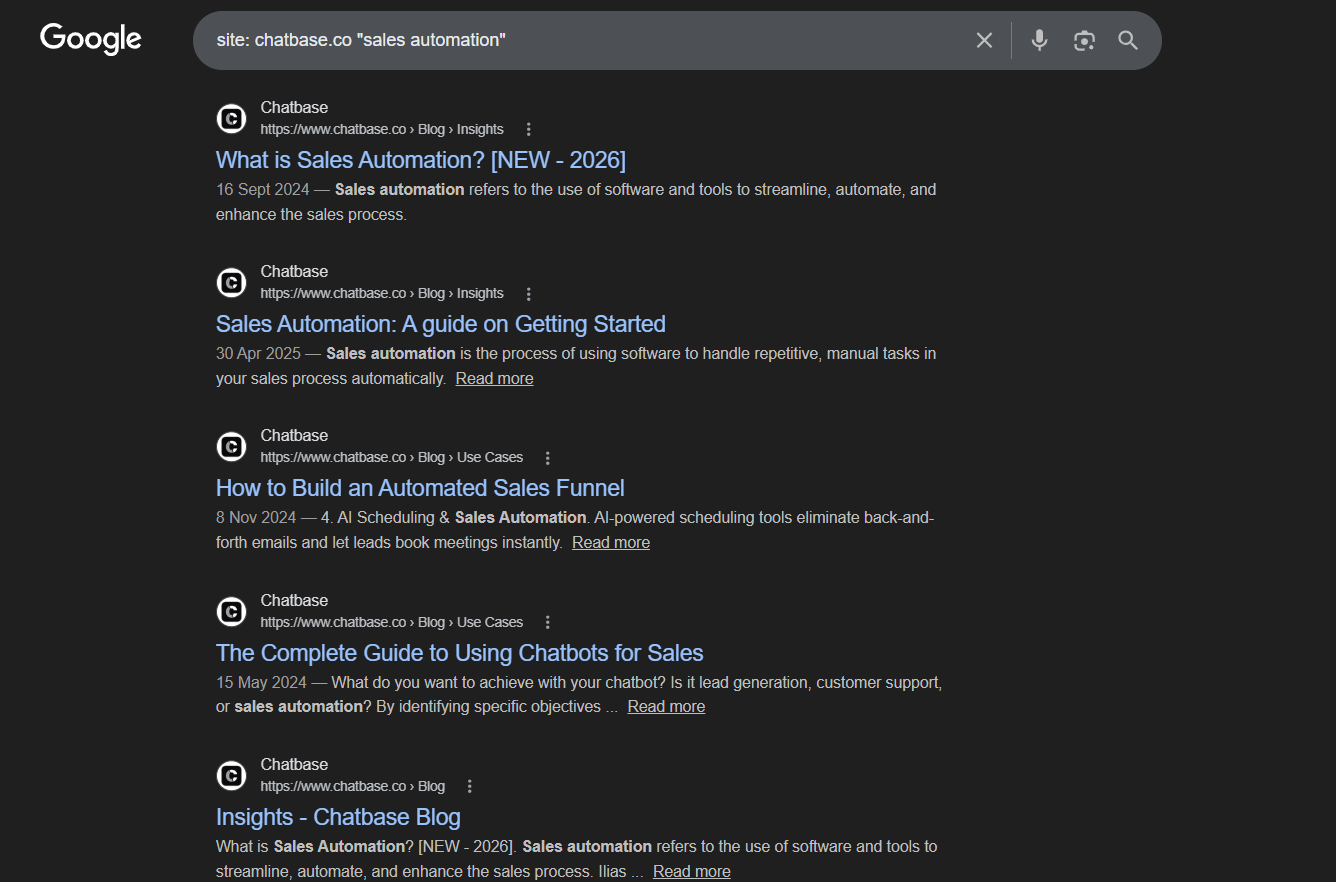Clear the search query with X icon
The width and height of the screenshot is (1336, 882).
pos(984,40)
